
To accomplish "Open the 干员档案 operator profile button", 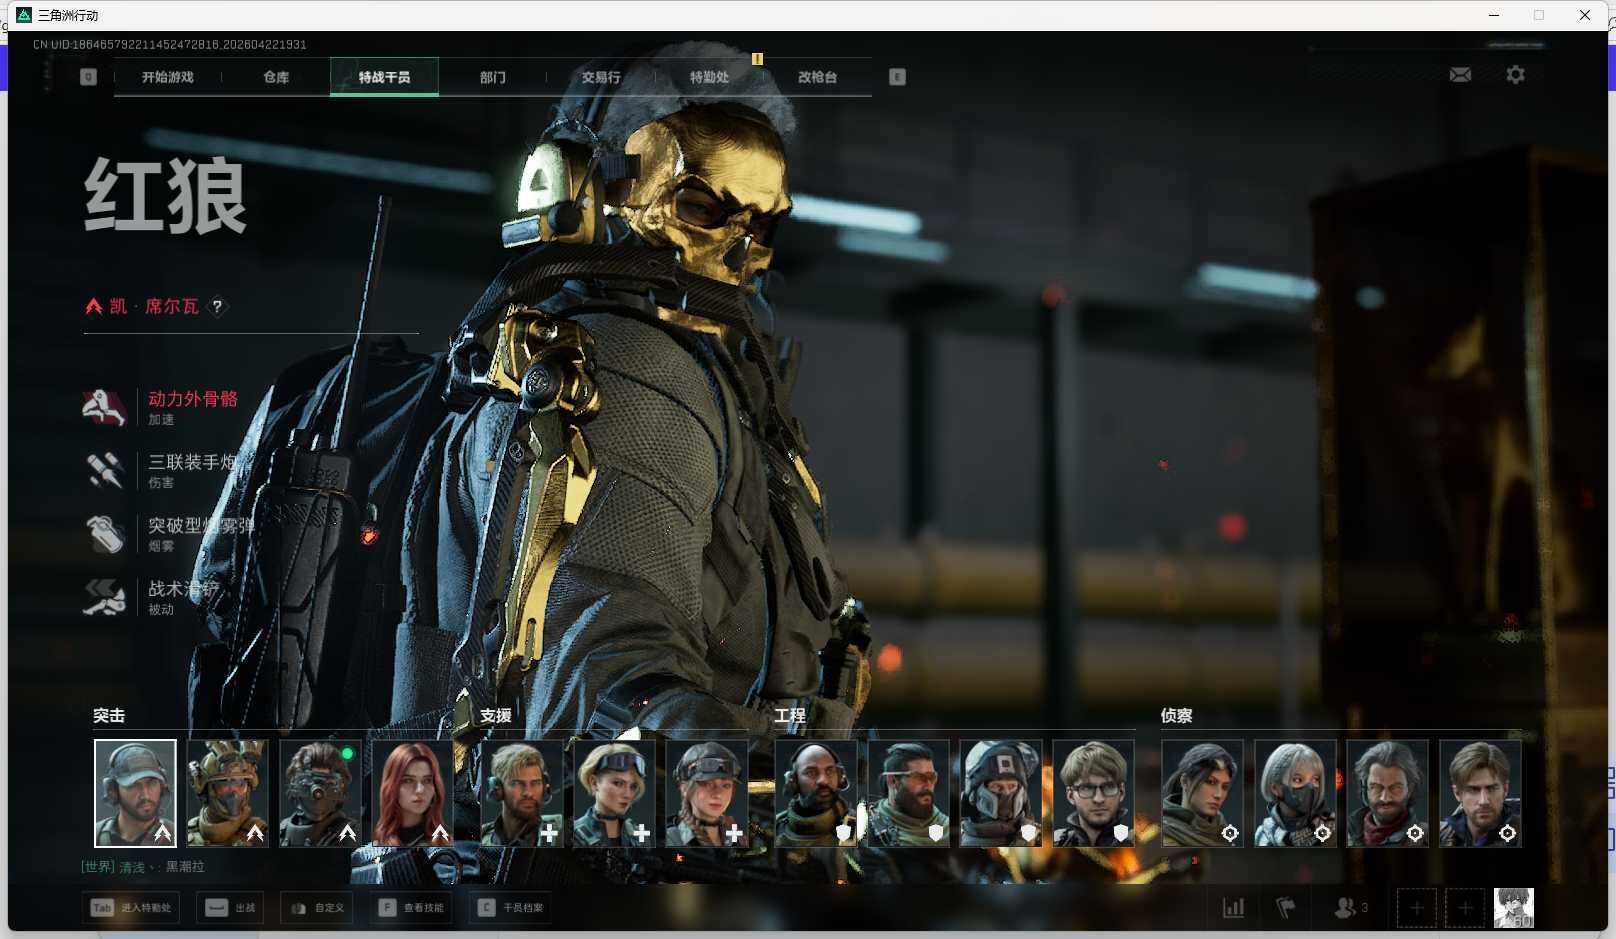I will (511, 908).
